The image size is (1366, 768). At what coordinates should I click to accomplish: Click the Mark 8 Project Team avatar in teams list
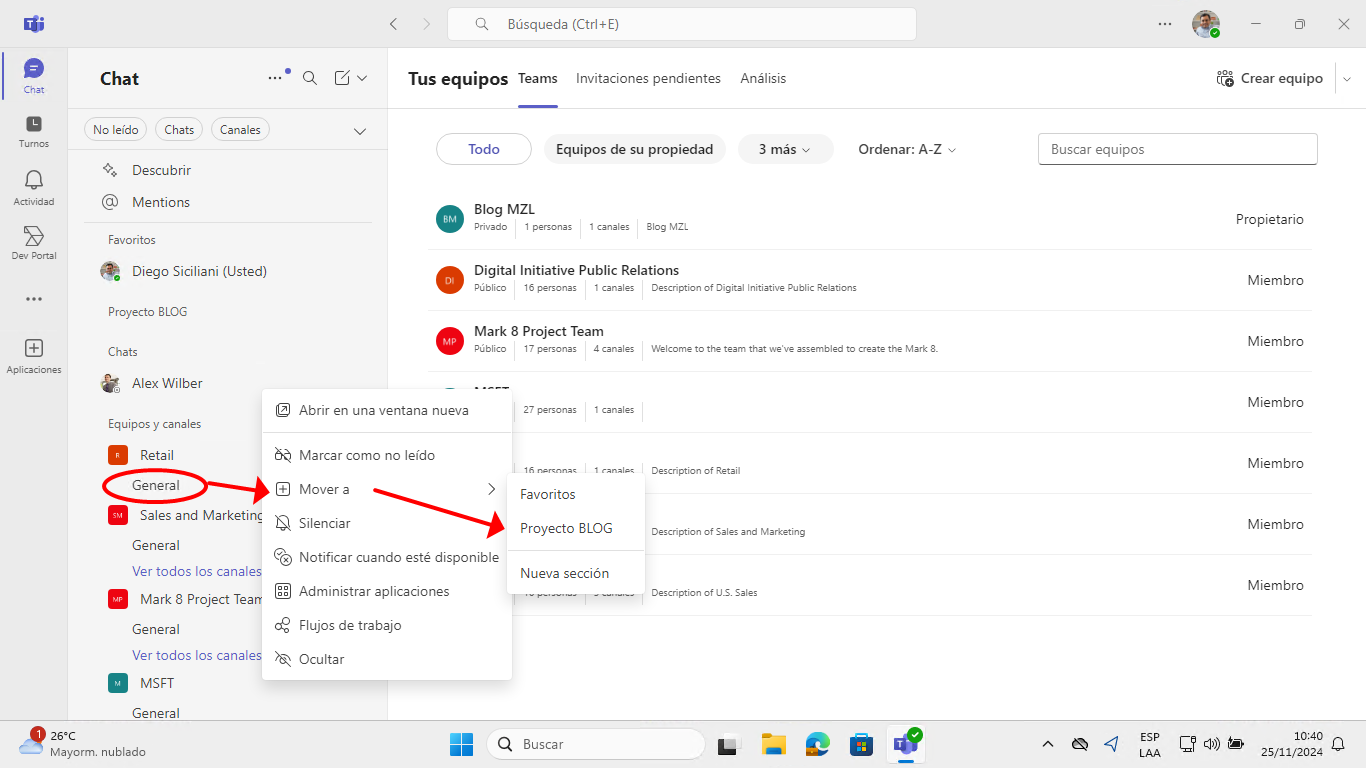pos(450,341)
